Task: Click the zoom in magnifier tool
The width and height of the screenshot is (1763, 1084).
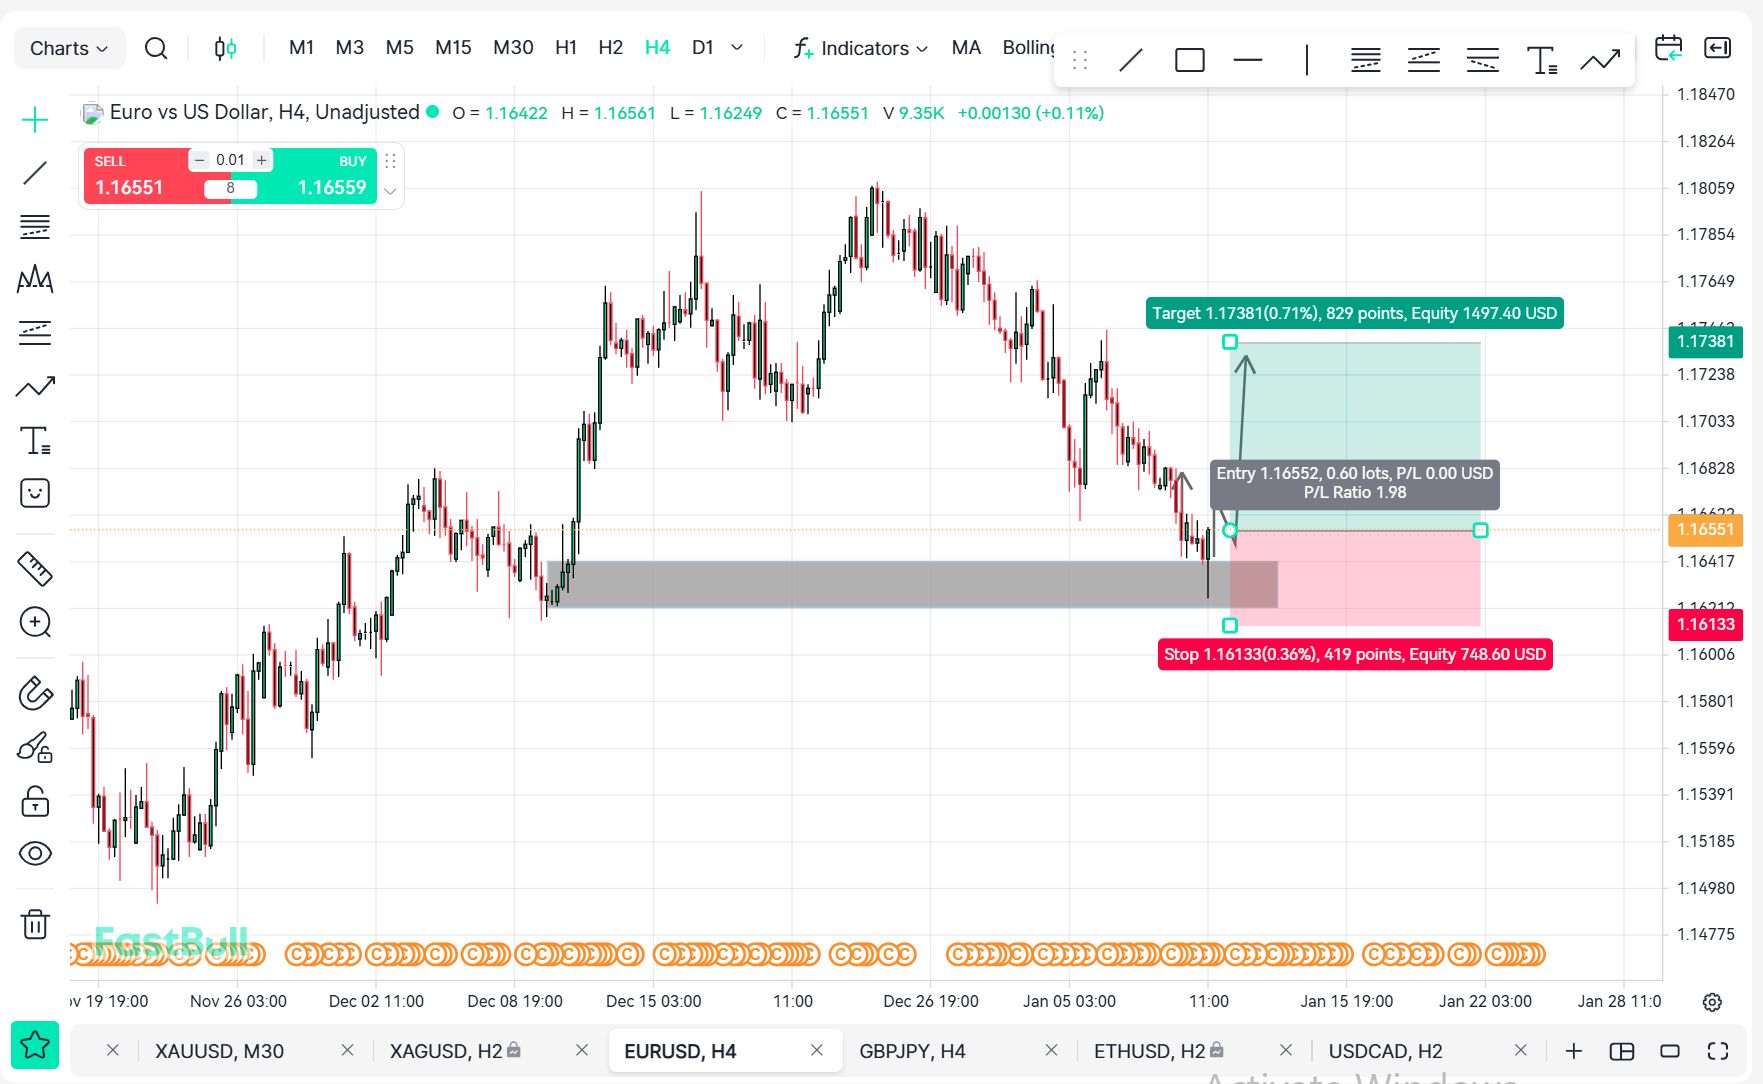Action: point(35,622)
